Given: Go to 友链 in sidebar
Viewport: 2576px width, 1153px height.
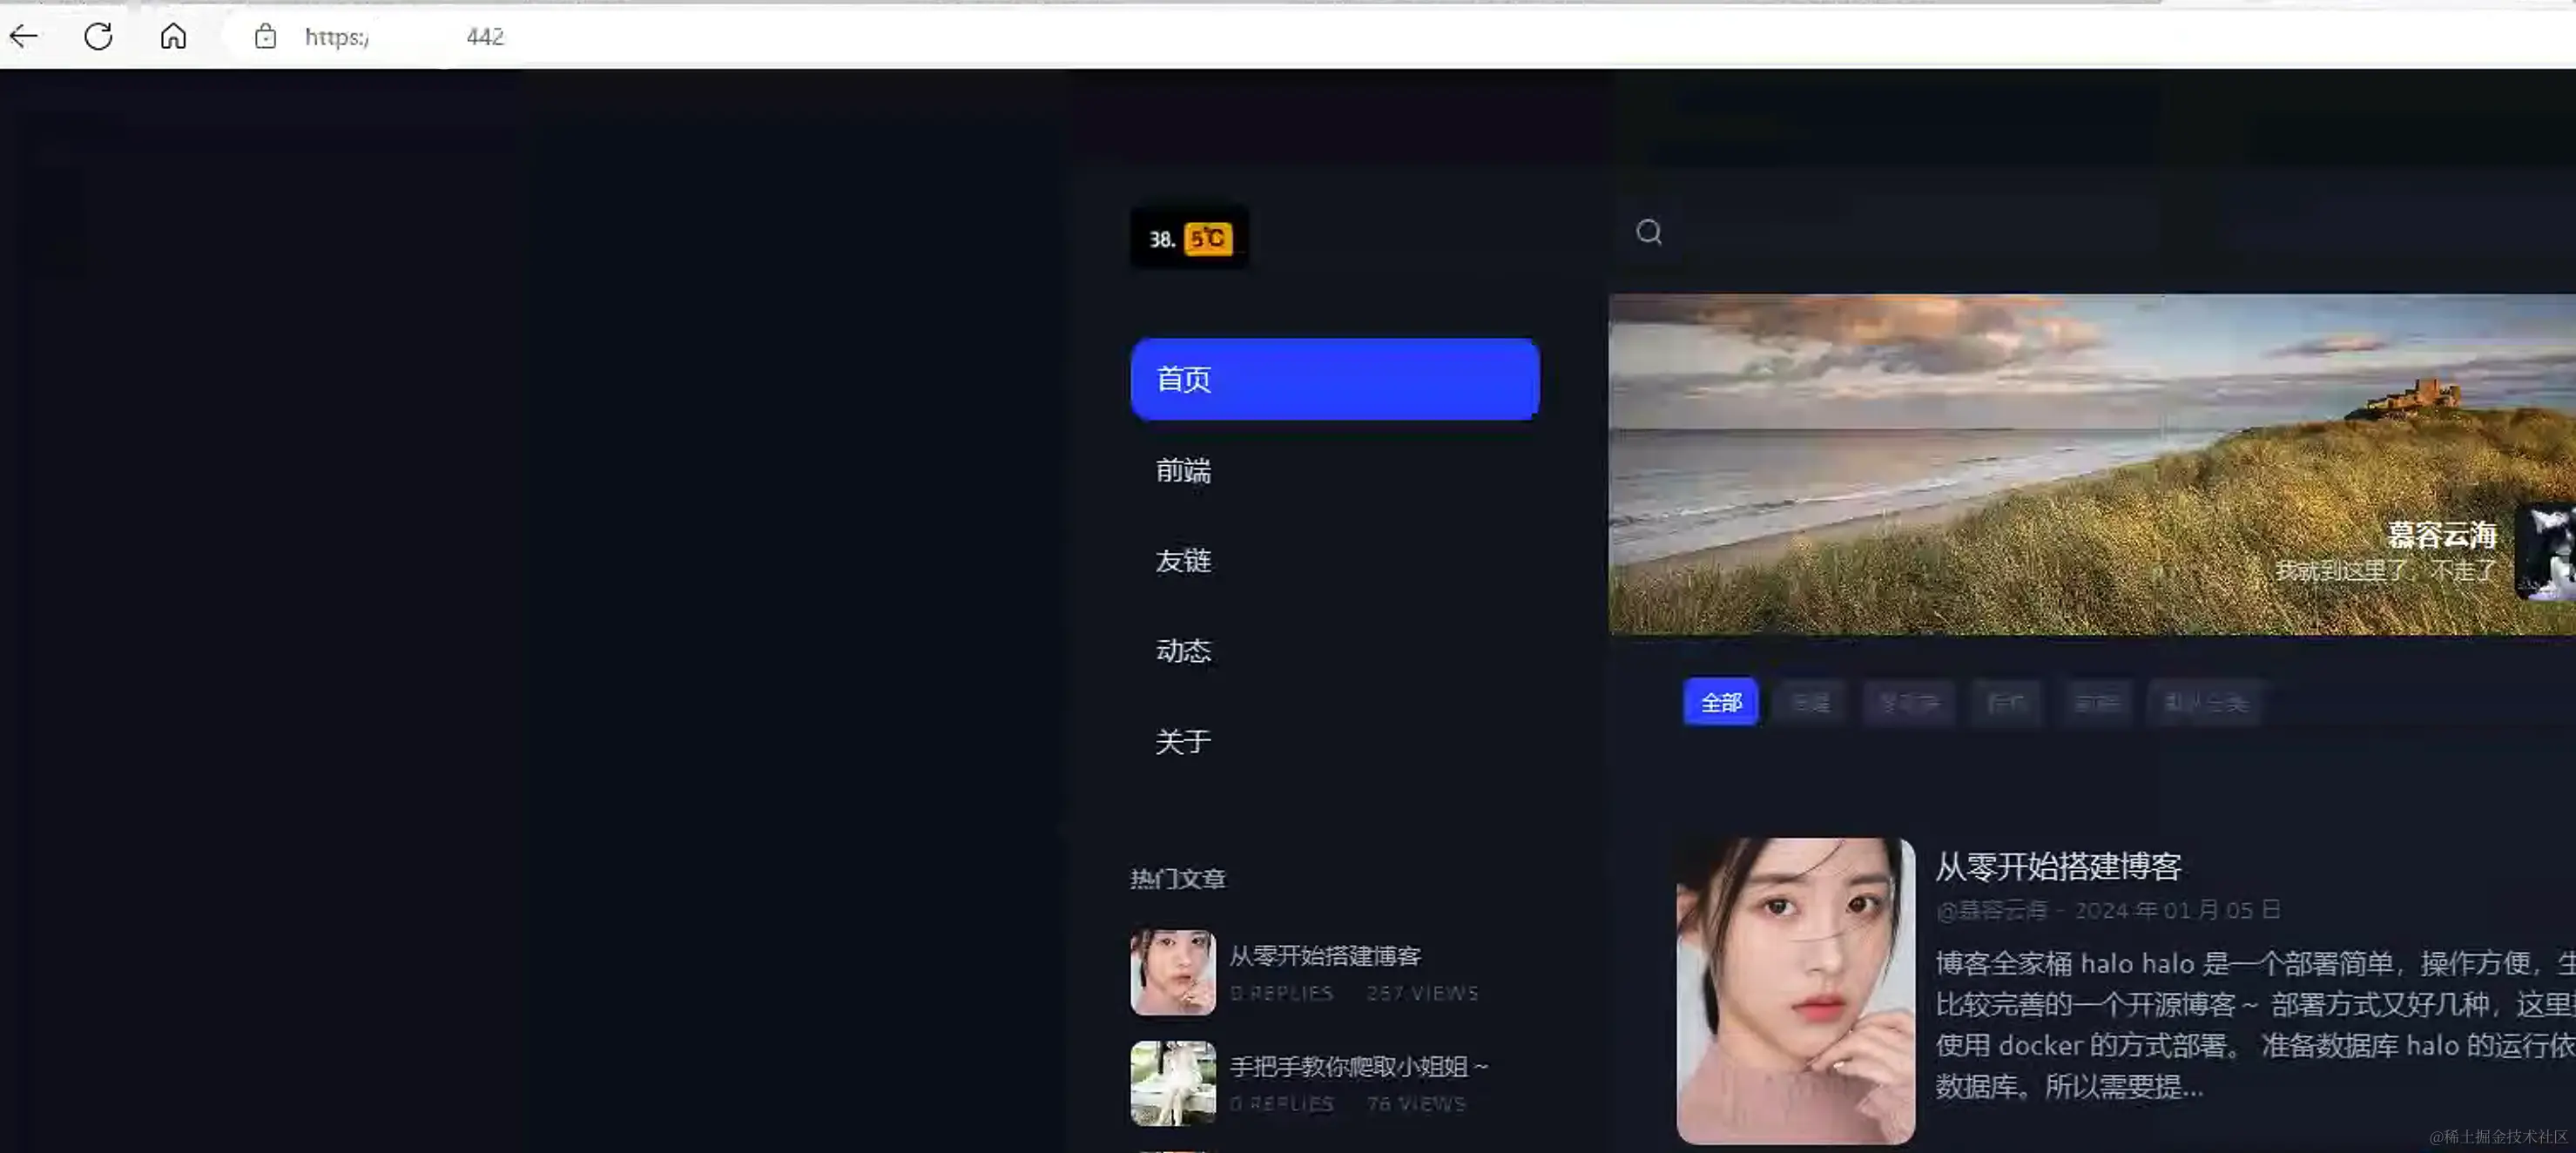Looking at the screenshot, I should 1184,561.
